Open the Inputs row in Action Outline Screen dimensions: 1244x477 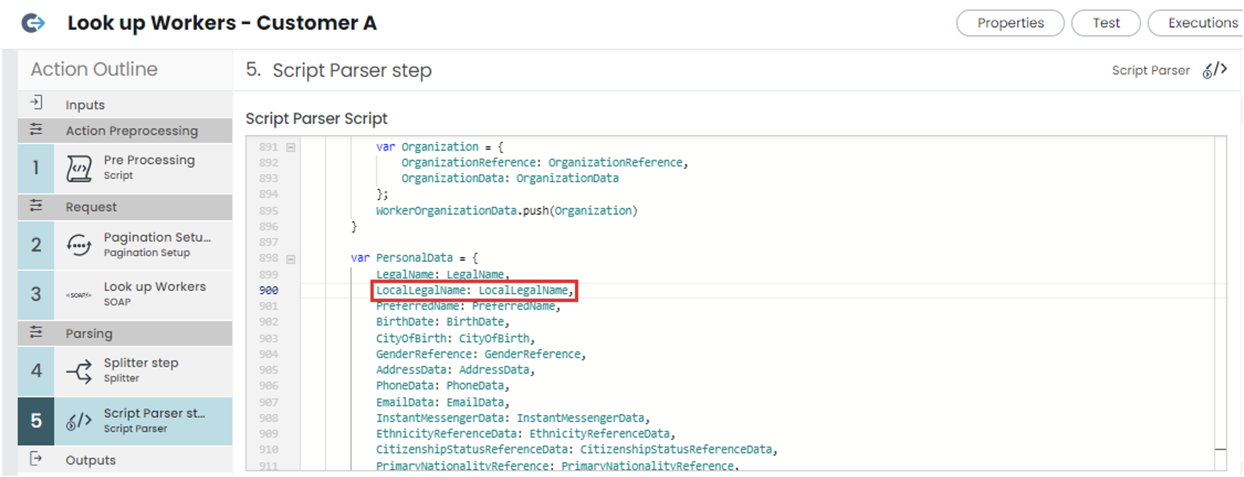tap(125, 104)
